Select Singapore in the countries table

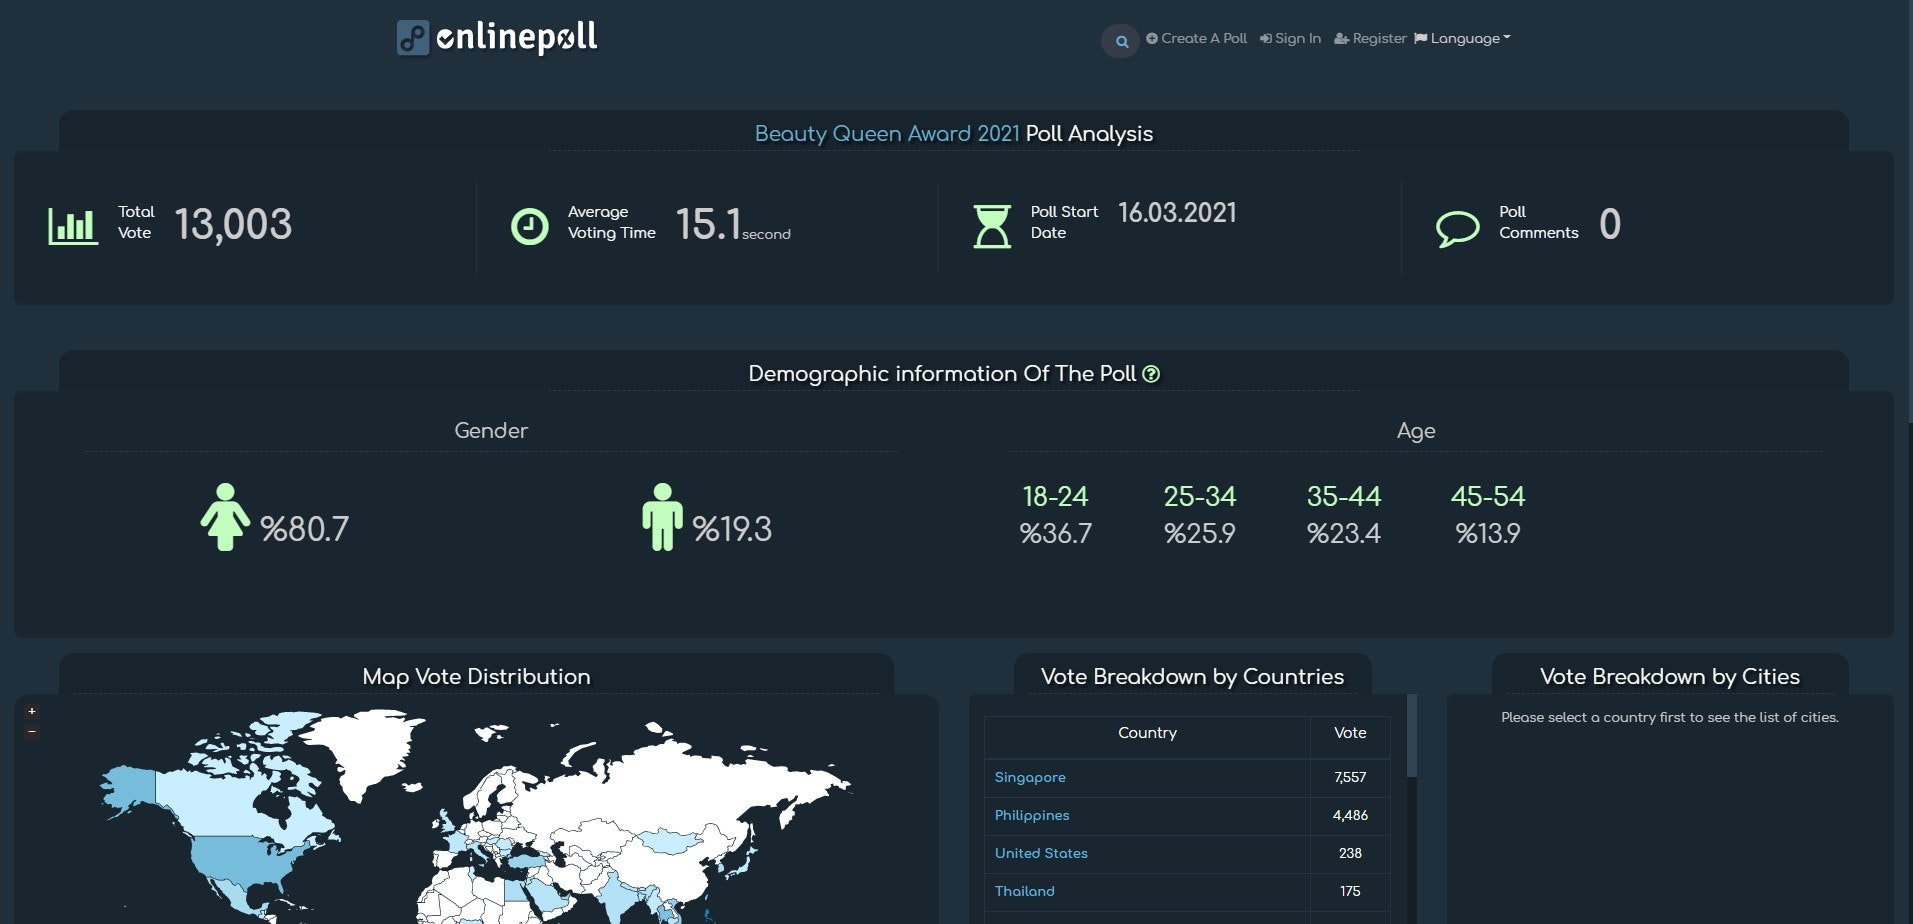pyautogui.click(x=1030, y=777)
